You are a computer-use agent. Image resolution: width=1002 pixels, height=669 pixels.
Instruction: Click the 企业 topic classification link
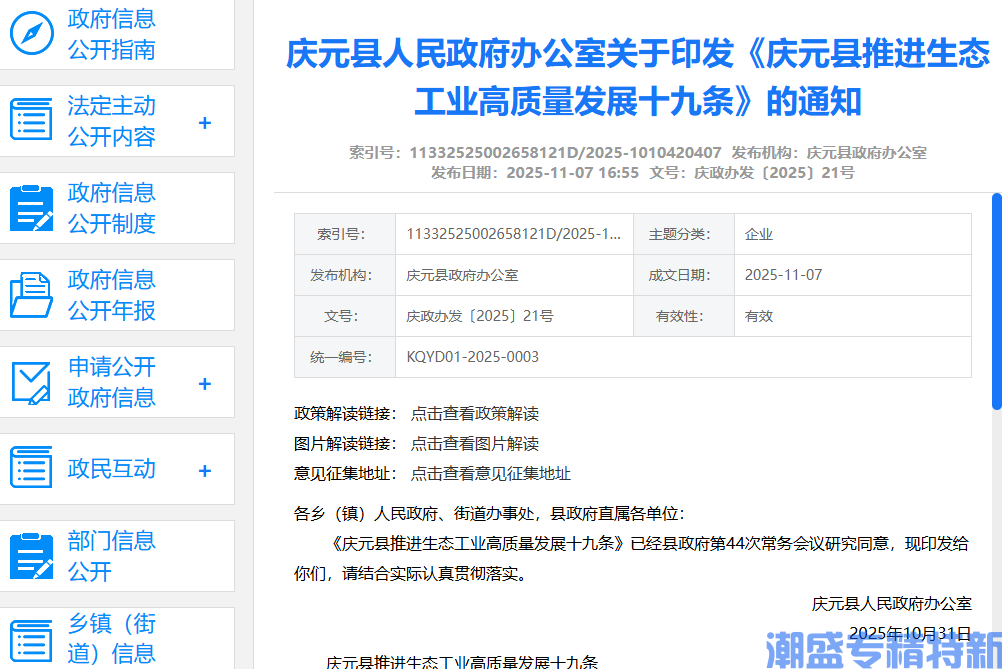point(757,233)
